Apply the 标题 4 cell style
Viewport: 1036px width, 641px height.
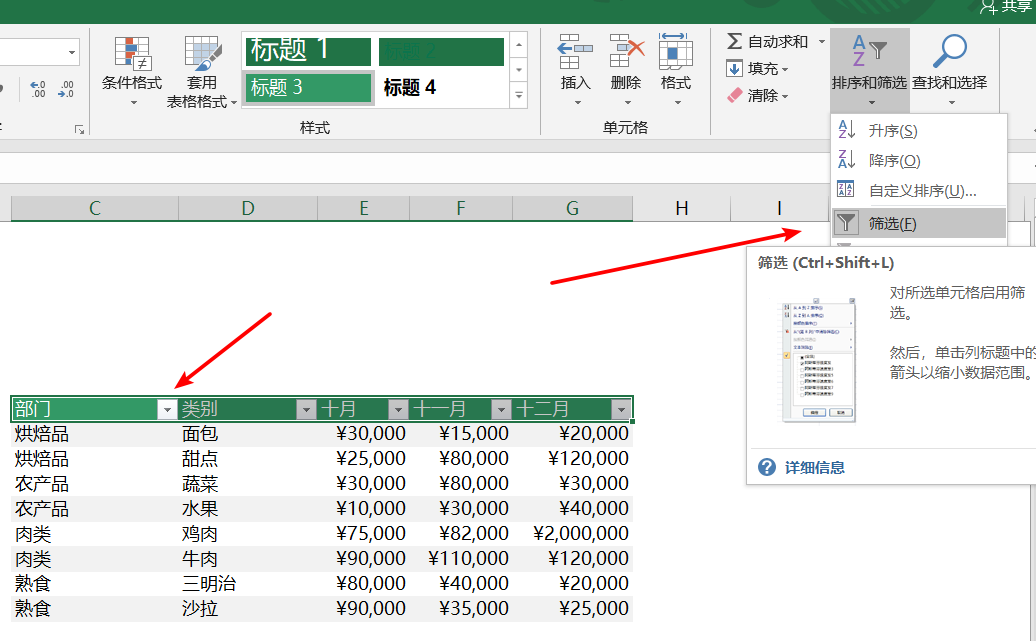click(x=440, y=88)
